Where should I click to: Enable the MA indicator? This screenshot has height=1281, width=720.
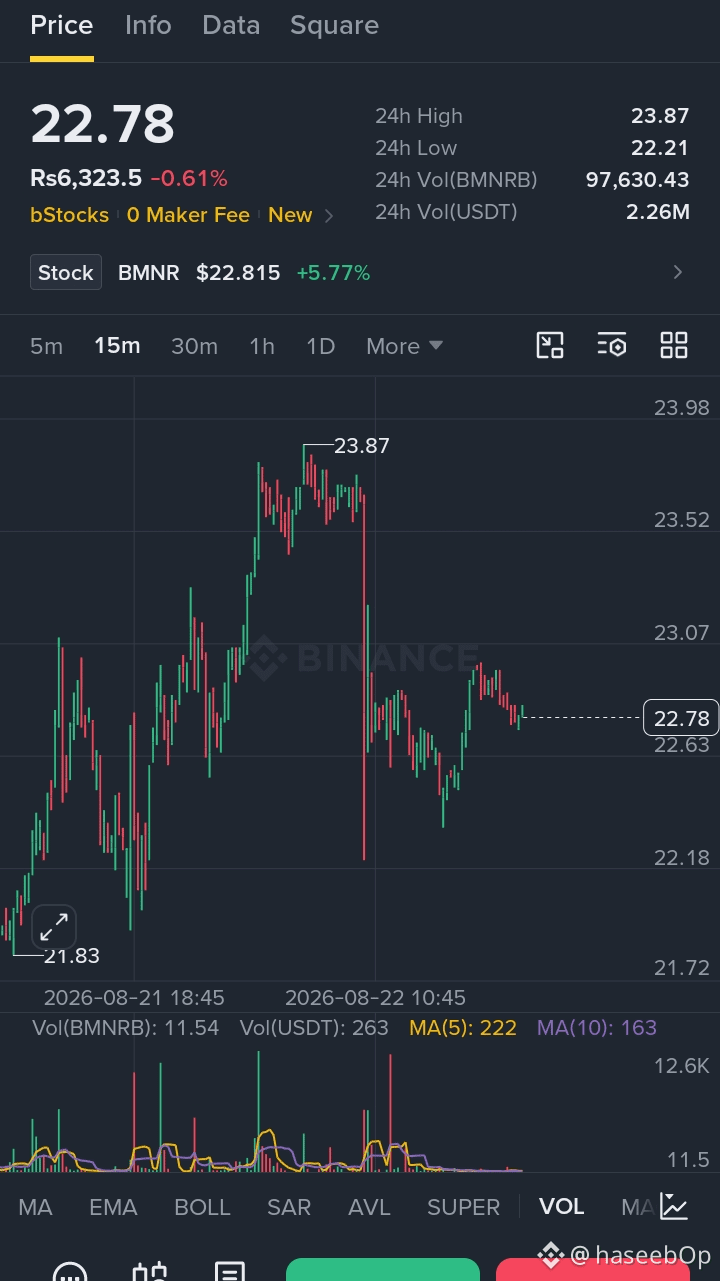coord(35,1207)
